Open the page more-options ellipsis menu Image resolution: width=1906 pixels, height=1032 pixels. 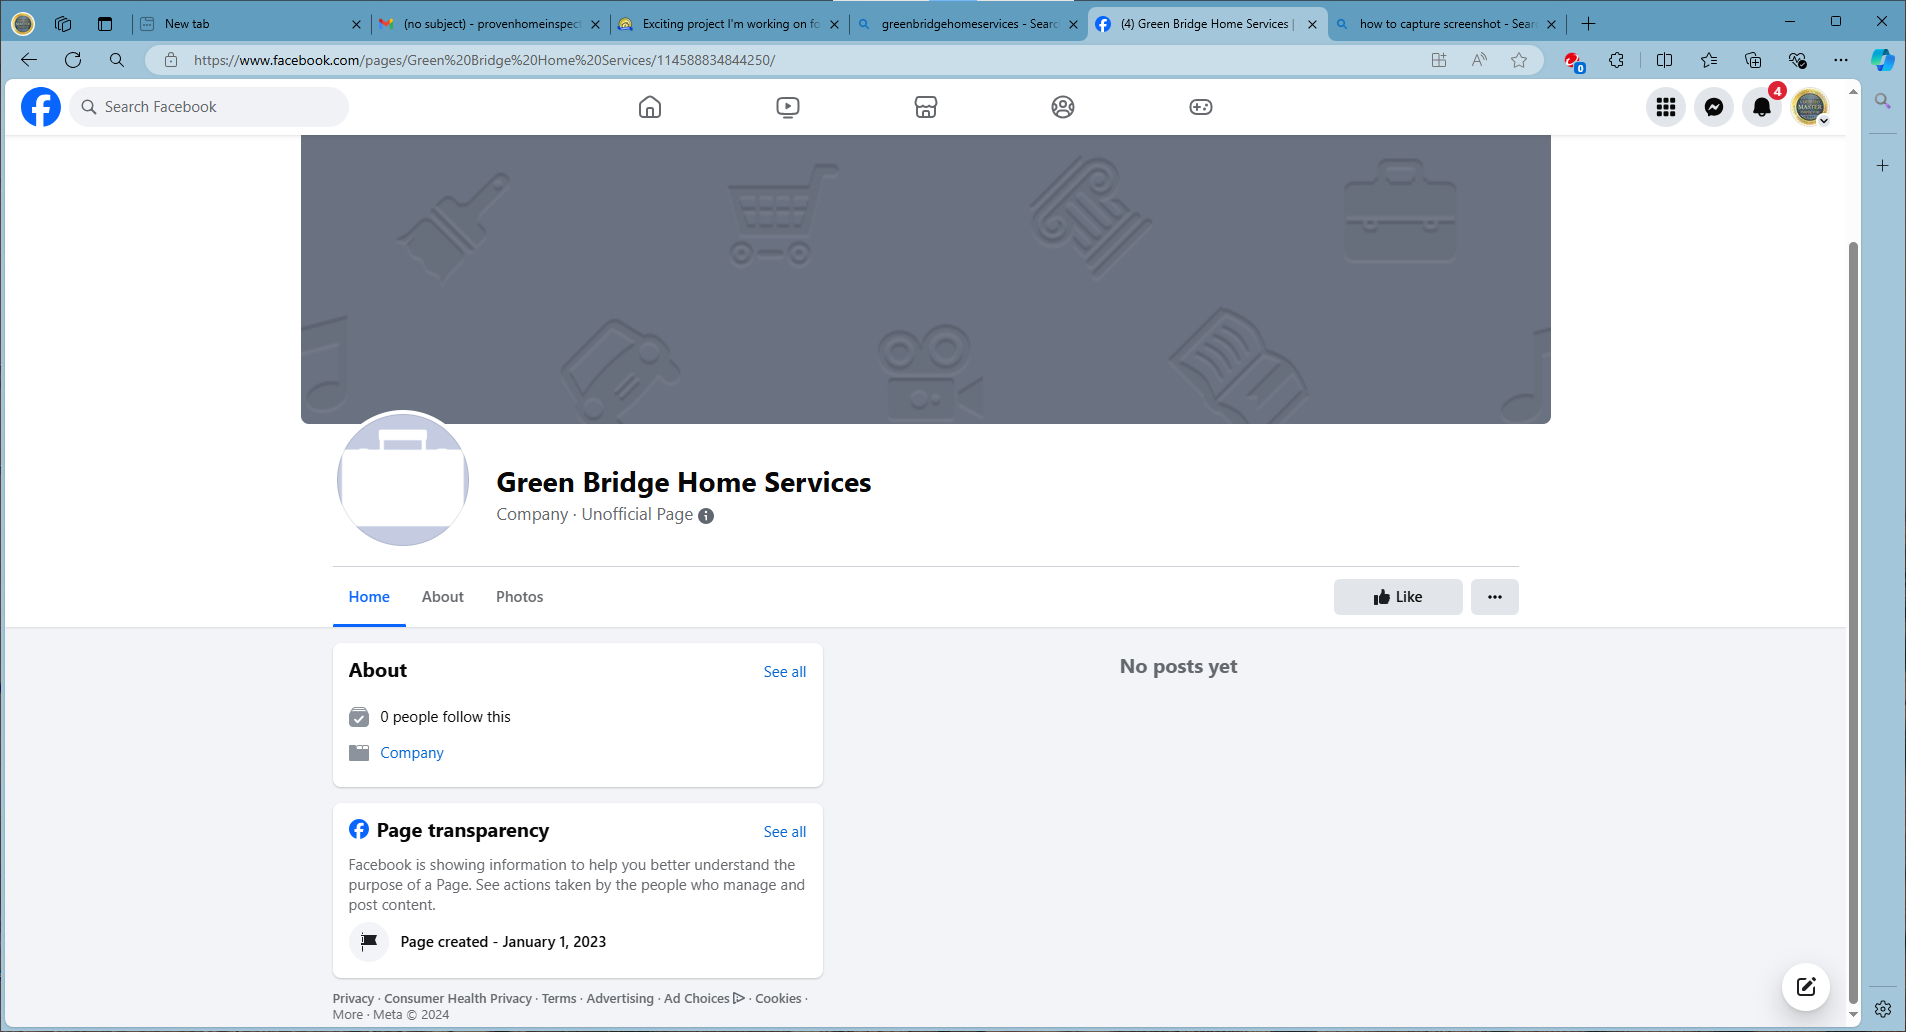[1495, 597]
